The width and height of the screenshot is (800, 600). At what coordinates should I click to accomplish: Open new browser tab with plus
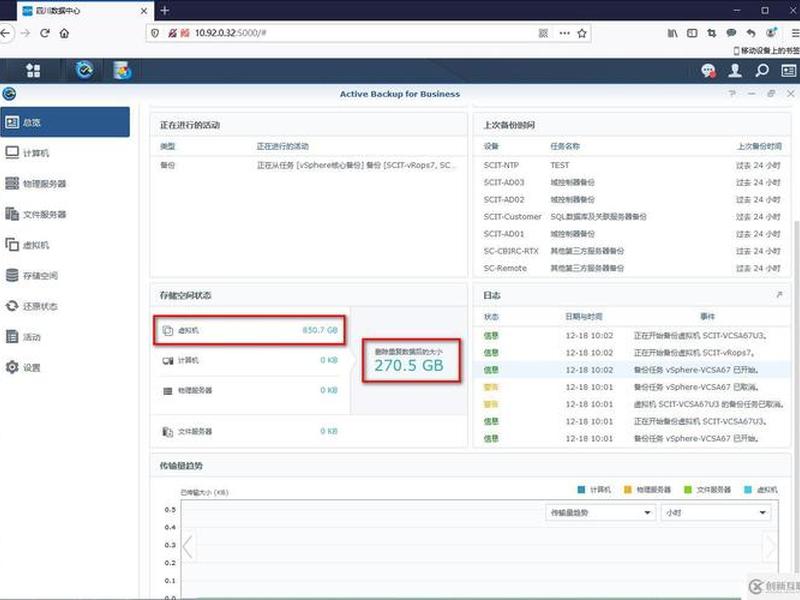[x=164, y=10]
